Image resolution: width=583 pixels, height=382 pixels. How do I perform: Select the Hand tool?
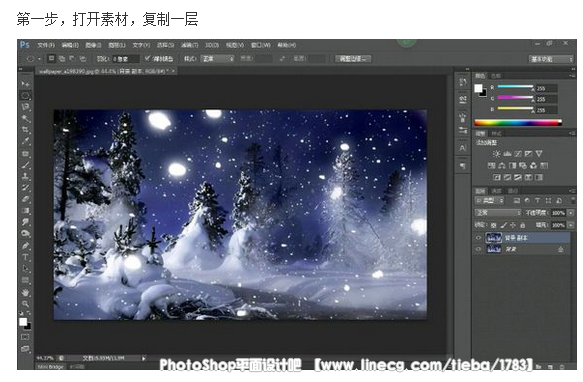coord(25,292)
